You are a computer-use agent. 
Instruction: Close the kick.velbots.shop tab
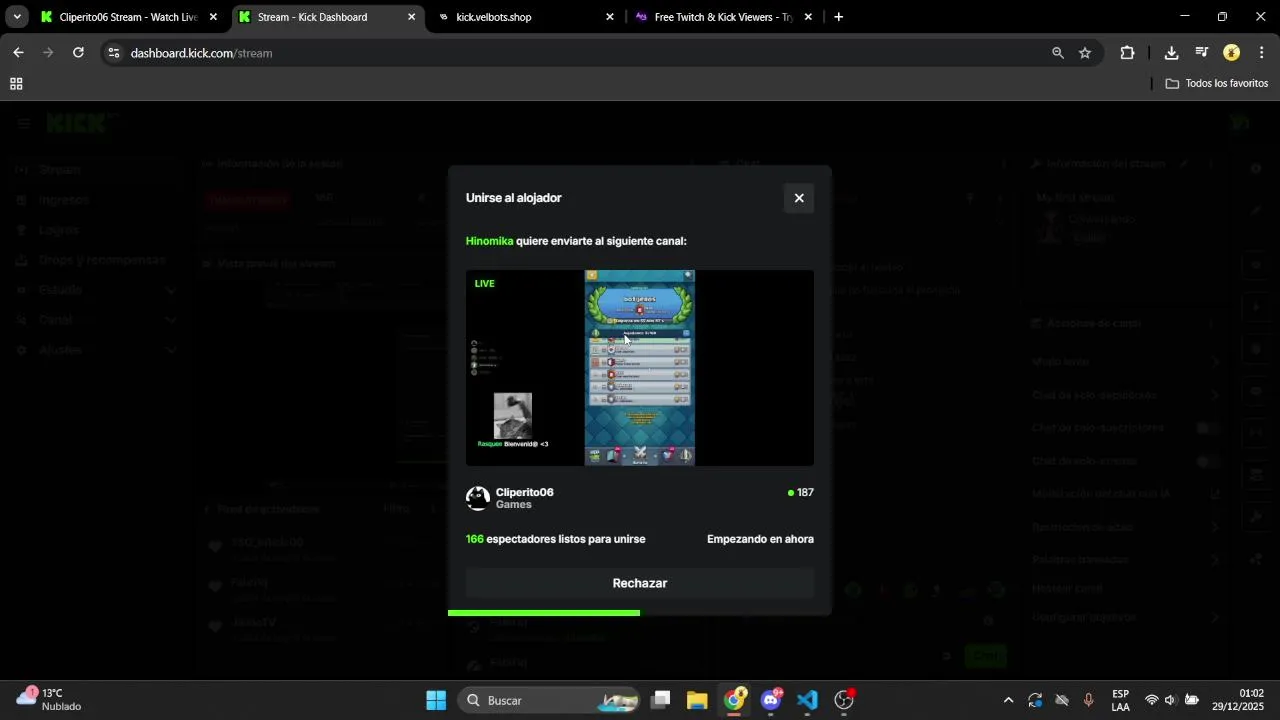tap(610, 17)
